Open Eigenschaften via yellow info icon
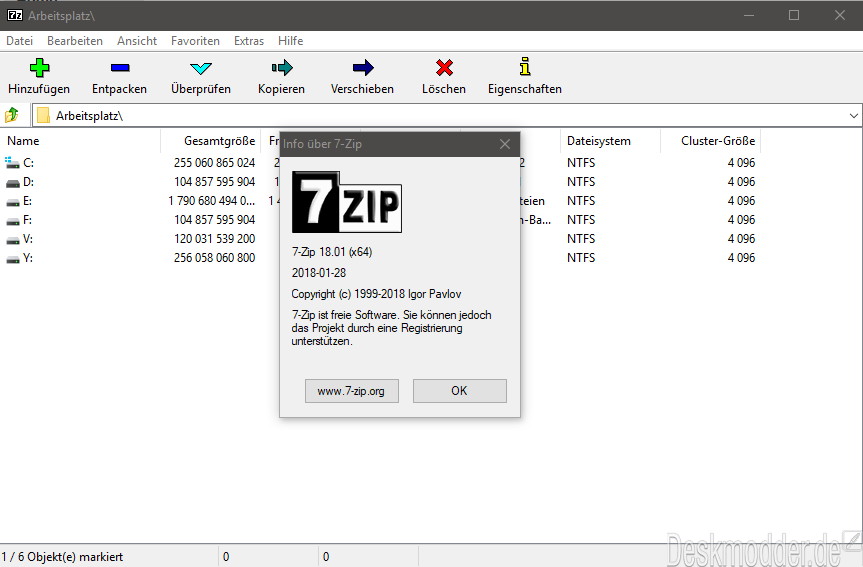 (525, 67)
